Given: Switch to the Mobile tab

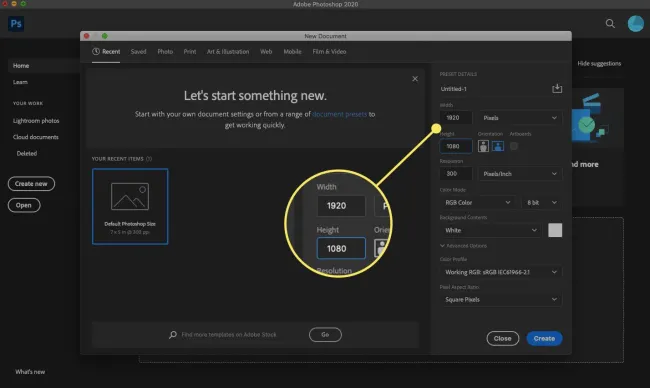Looking at the screenshot, I should click(292, 52).
